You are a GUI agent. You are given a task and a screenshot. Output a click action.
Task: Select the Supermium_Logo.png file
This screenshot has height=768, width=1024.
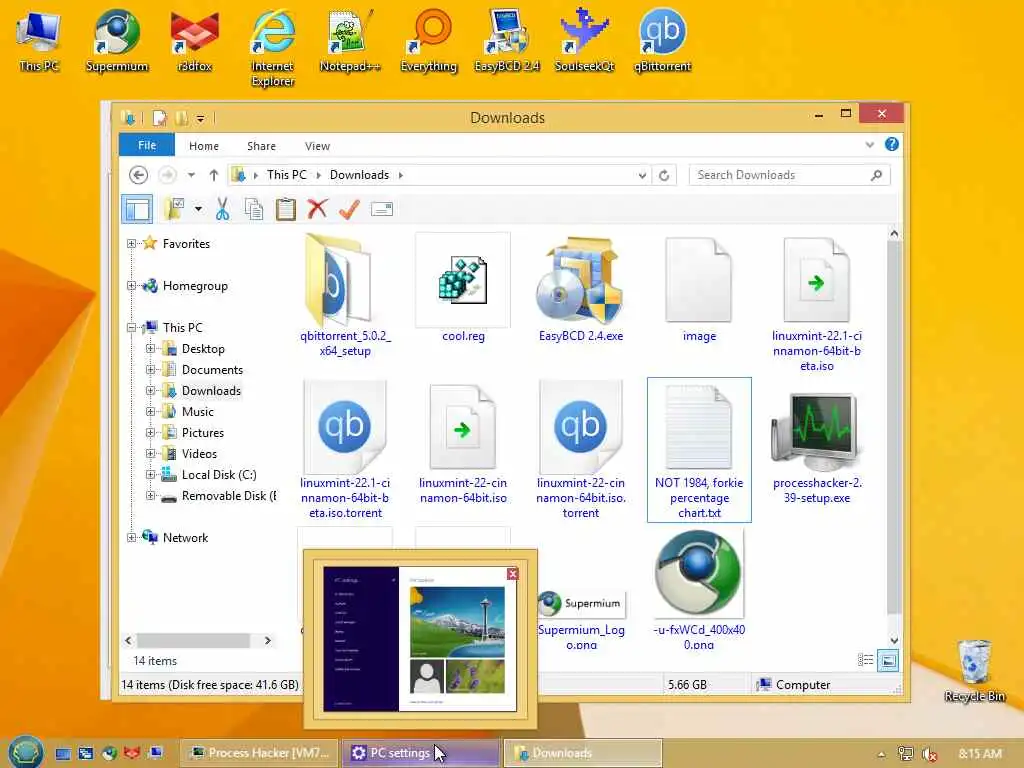pos(581,617)
